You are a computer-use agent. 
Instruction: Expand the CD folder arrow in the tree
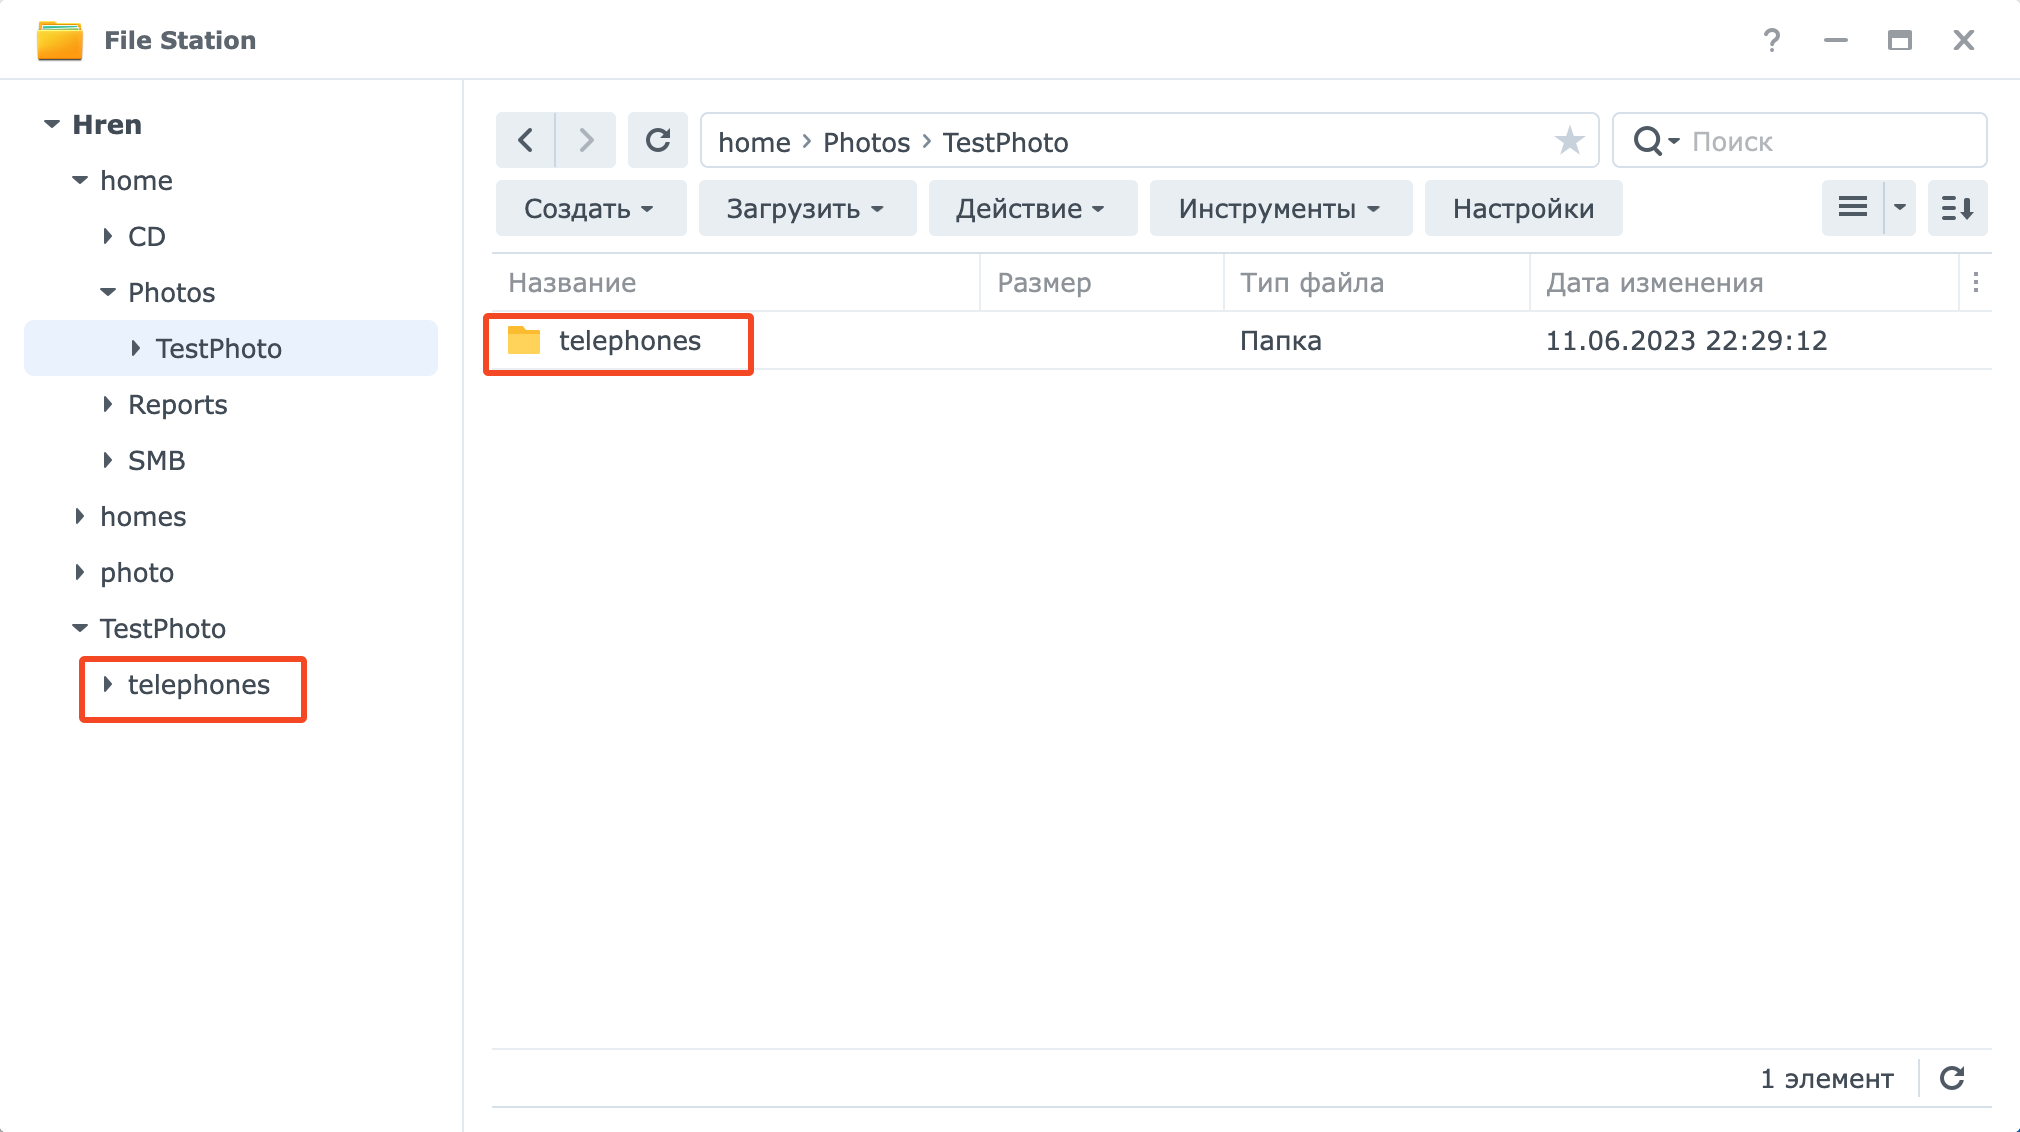tap(108, 236)
